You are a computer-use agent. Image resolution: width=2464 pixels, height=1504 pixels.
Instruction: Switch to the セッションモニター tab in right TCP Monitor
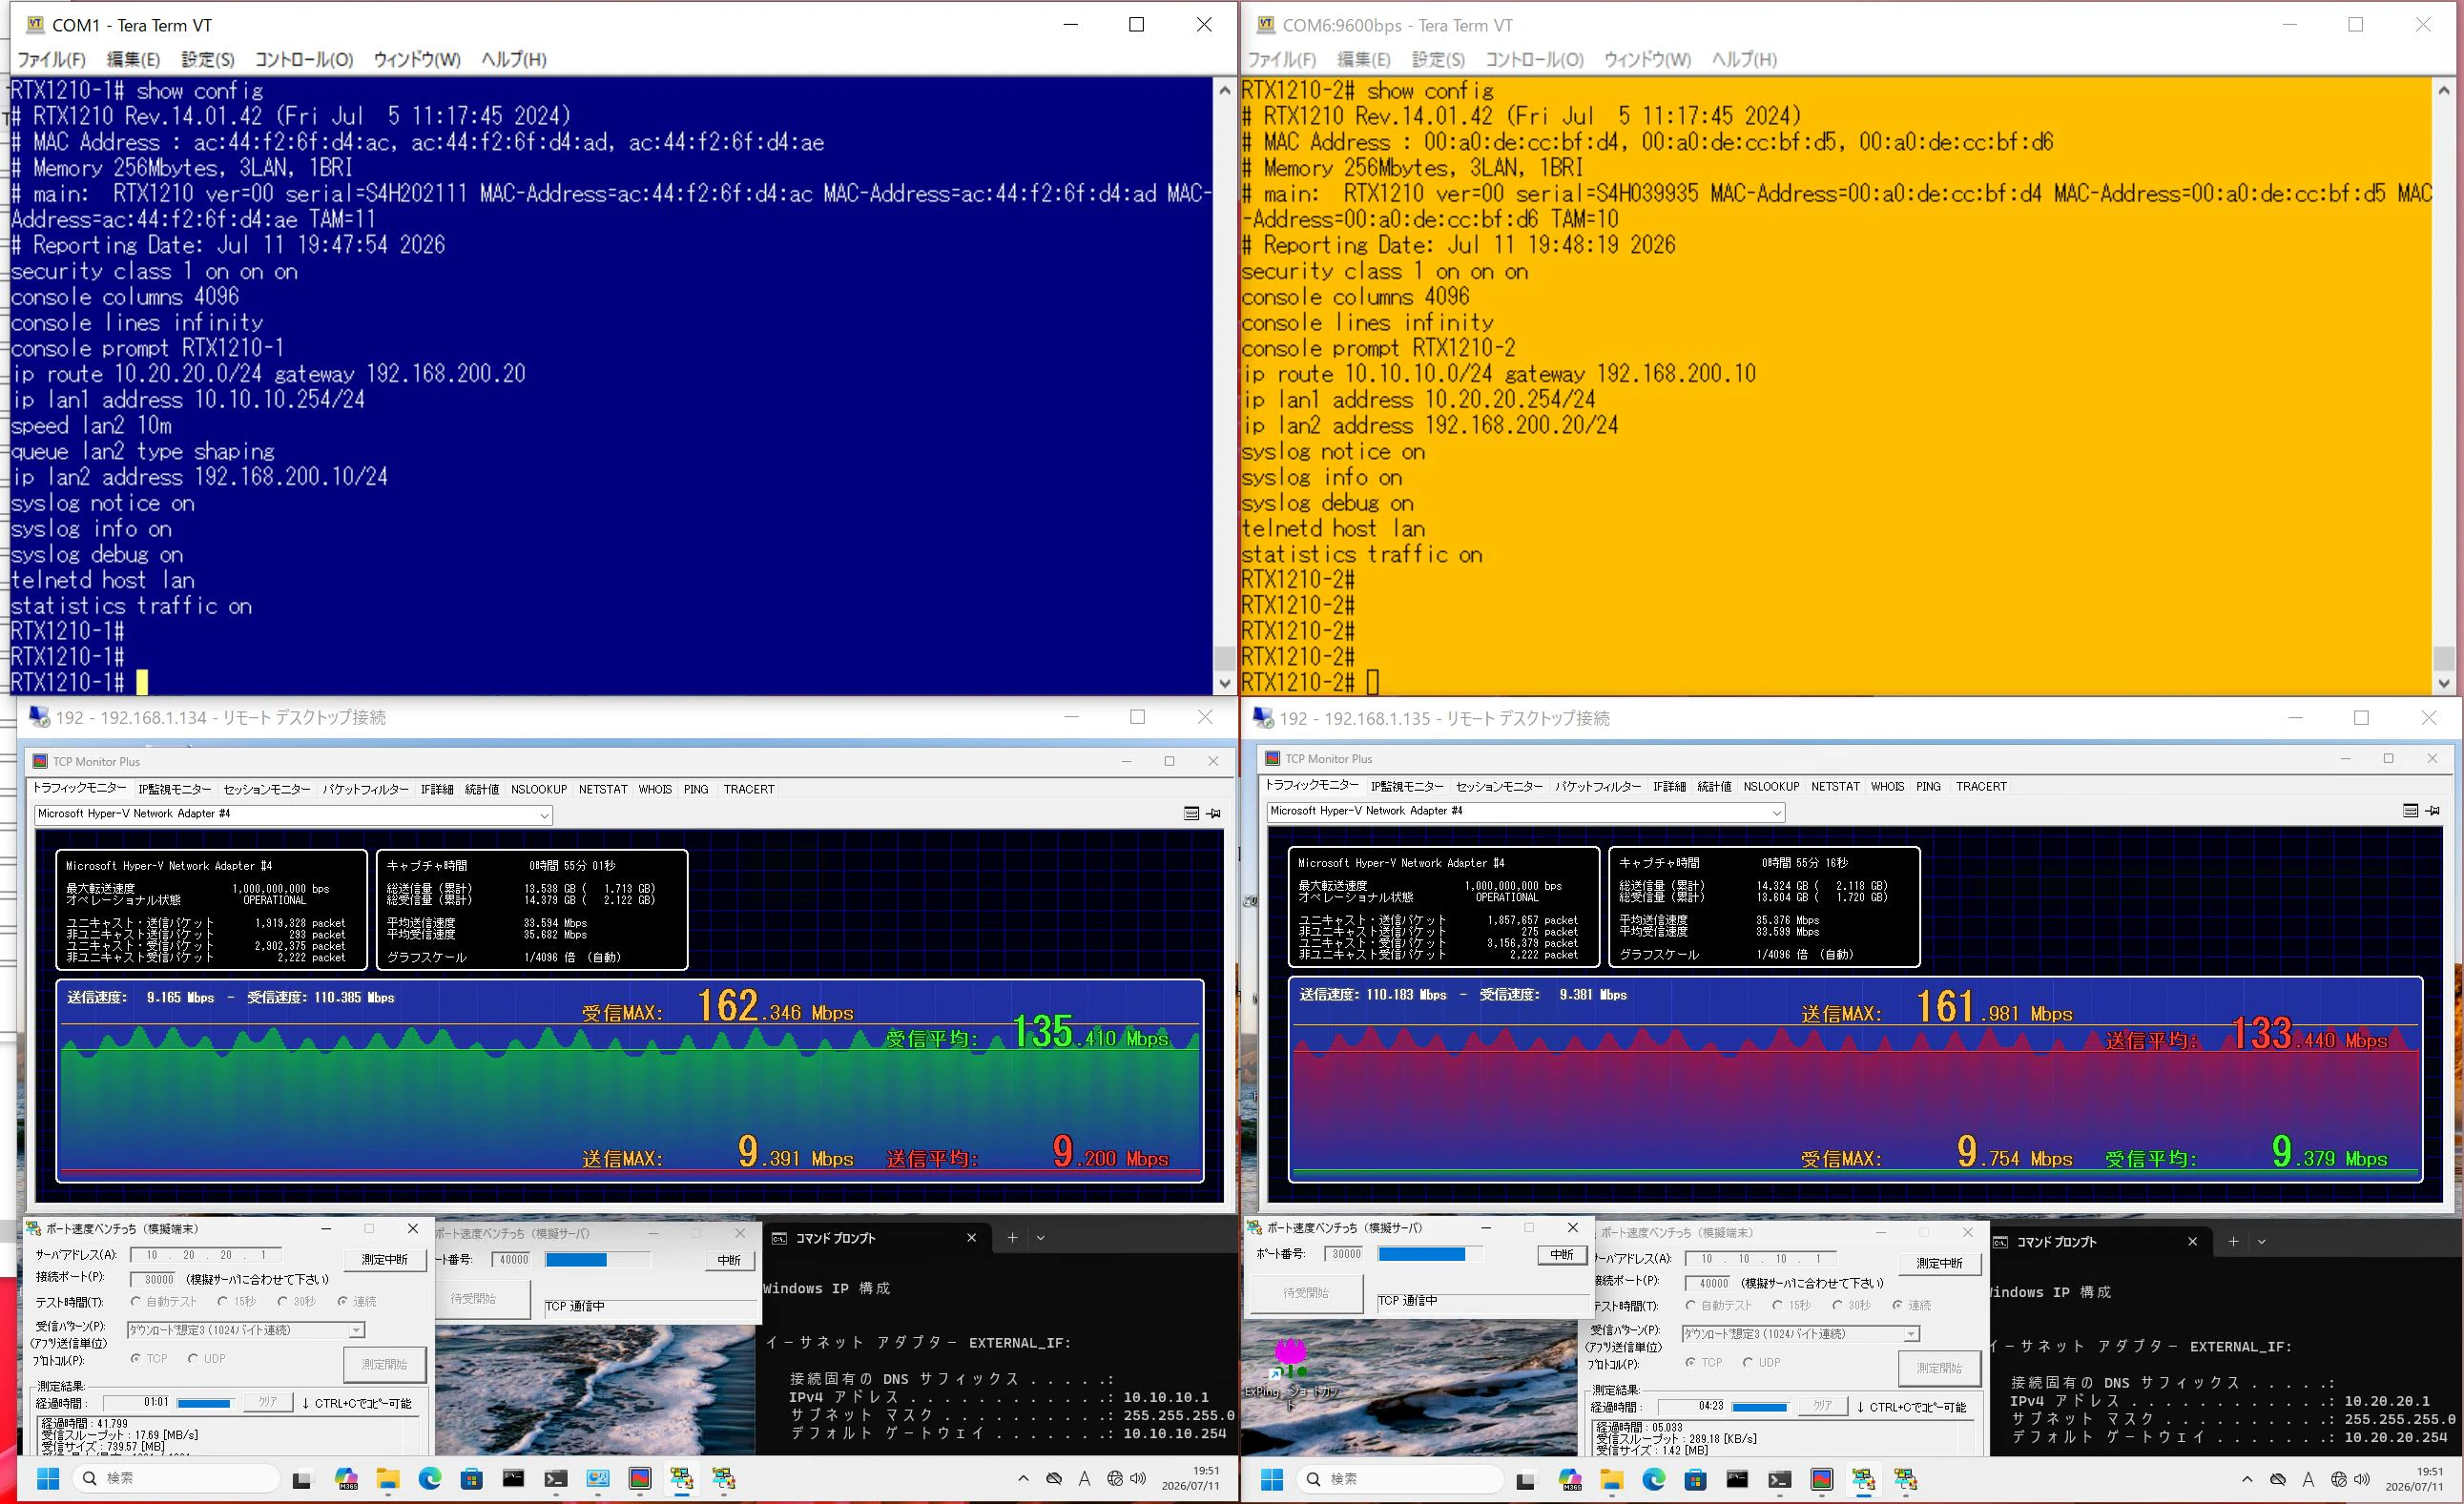tap(1499, 786)
